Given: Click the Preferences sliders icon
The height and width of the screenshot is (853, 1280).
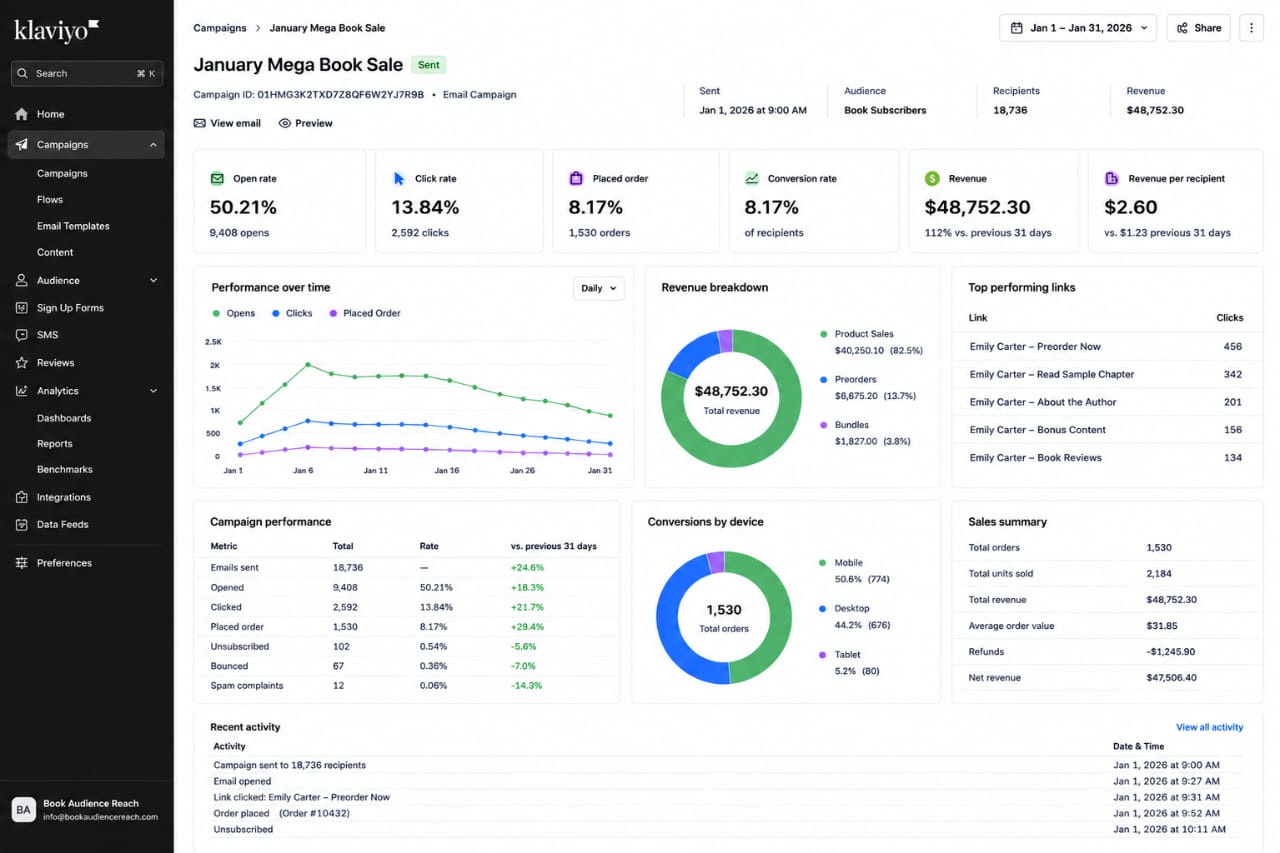Looking at the screenshot, I should point(21,563).
